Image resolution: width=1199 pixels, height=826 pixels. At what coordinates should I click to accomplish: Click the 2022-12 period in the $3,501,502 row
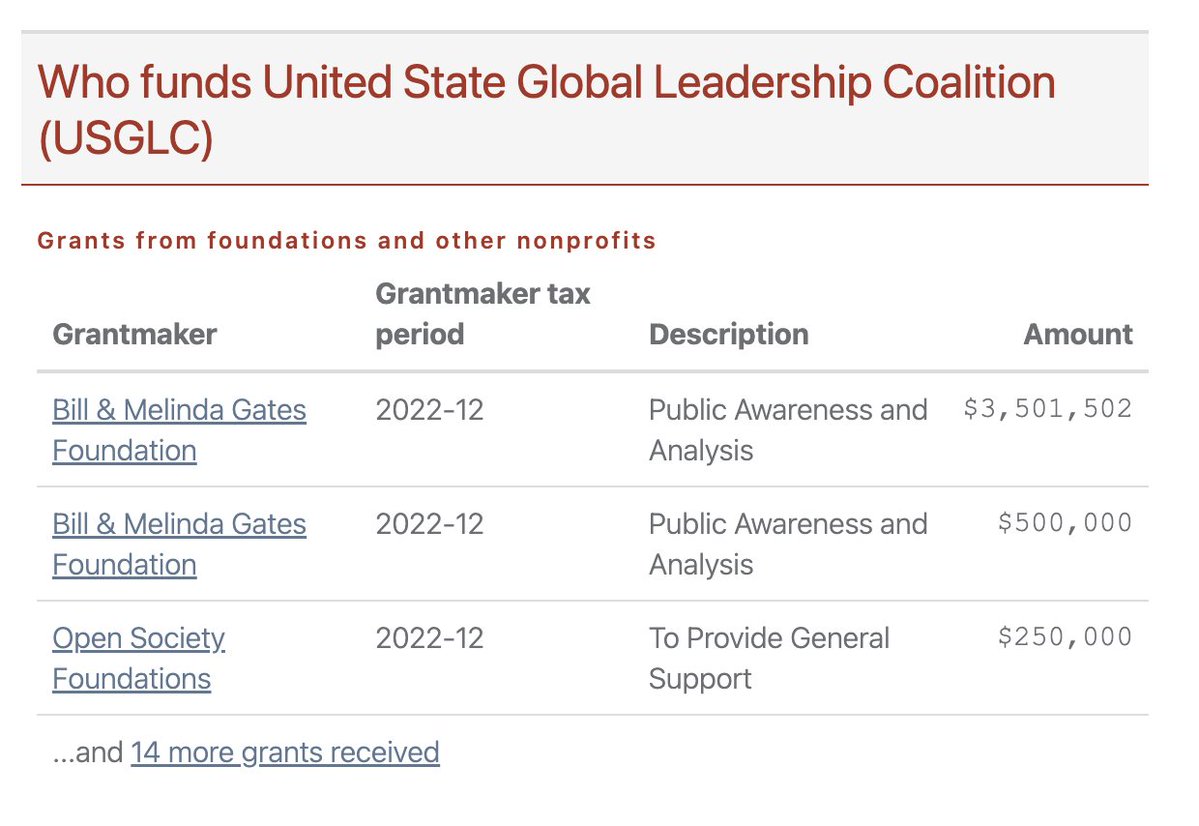click(429, 410)
